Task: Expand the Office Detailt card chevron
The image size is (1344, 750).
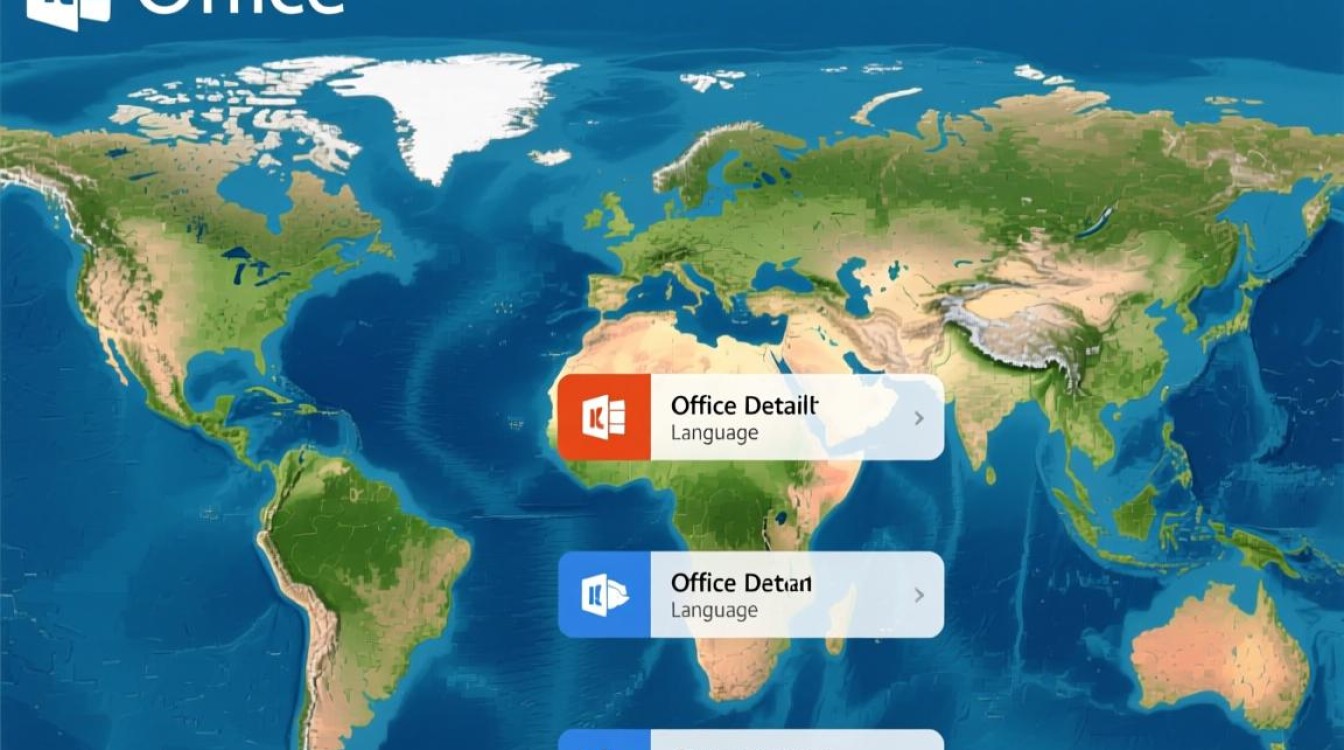Action: click(919, 418)
